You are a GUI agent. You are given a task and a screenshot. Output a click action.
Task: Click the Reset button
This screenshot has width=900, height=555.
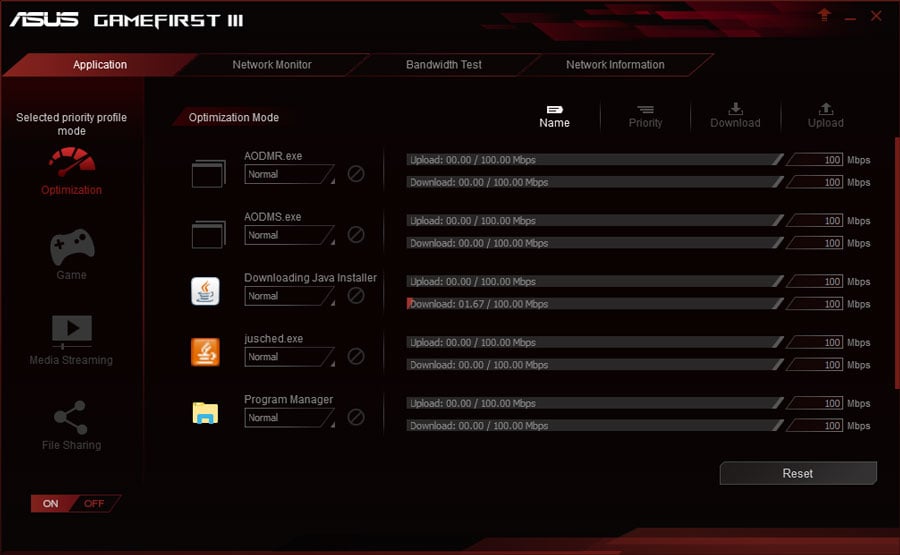[798, 473]
